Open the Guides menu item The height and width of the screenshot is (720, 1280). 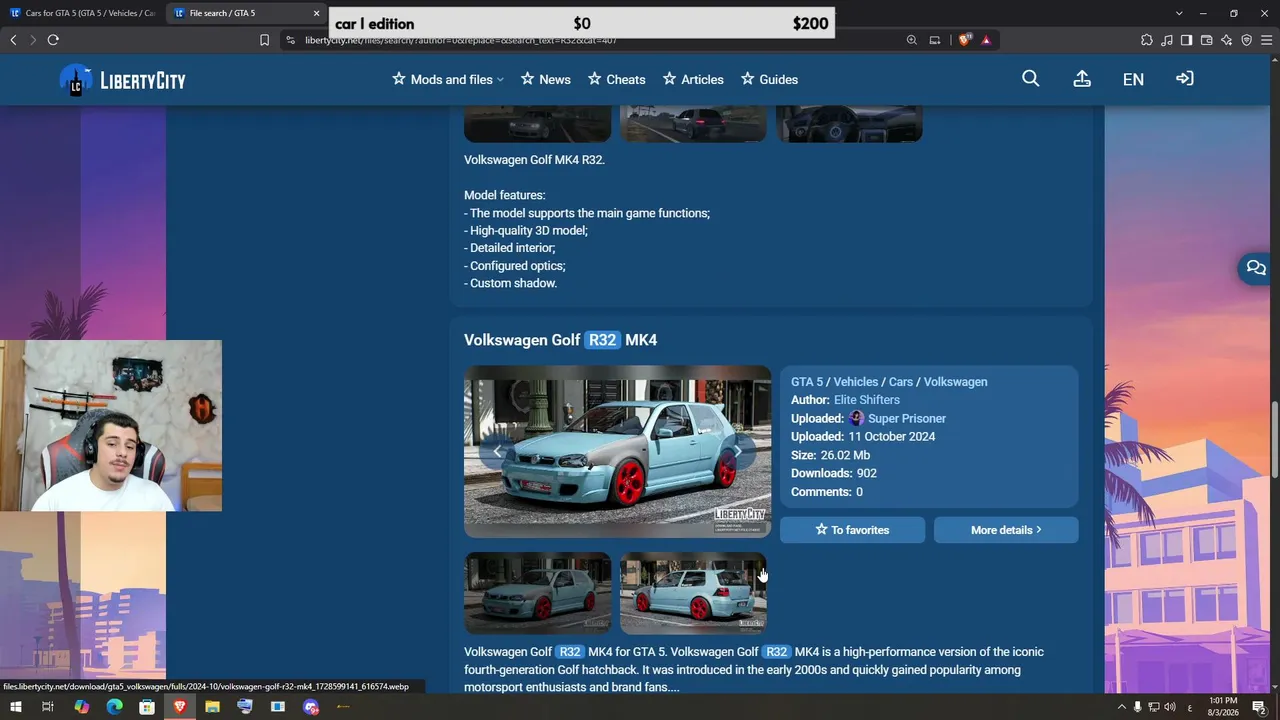click(769, 79)
